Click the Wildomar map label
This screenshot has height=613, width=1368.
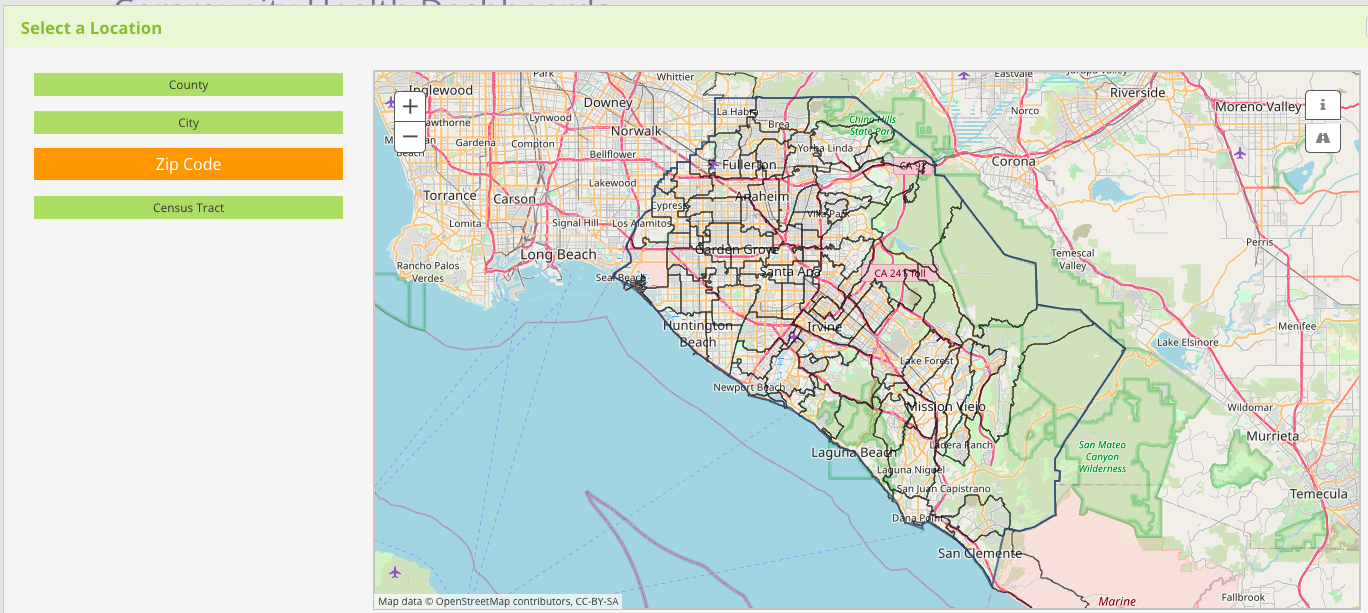tap(1250, 408)
